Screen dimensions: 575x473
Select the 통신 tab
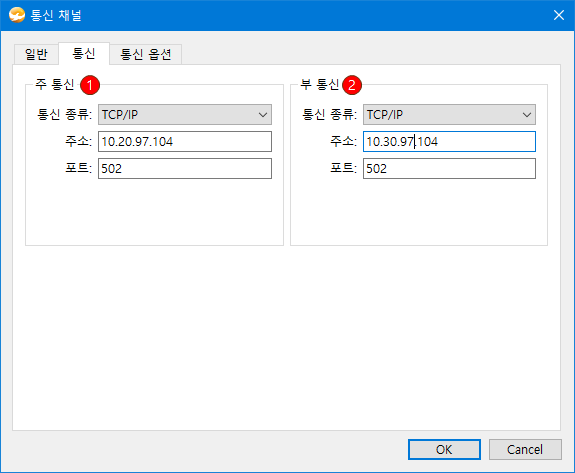click(84, 54)
